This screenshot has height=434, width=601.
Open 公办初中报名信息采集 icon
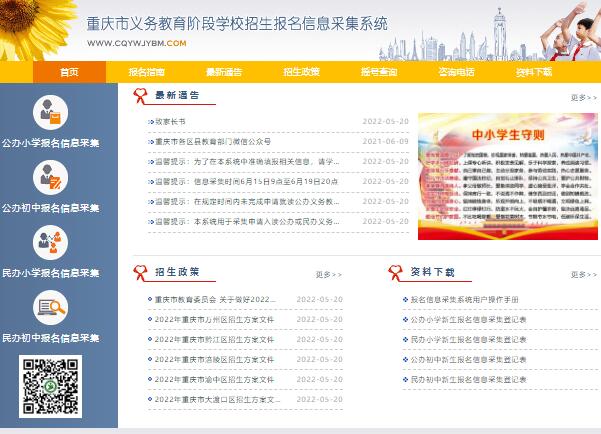coord(50,178)
